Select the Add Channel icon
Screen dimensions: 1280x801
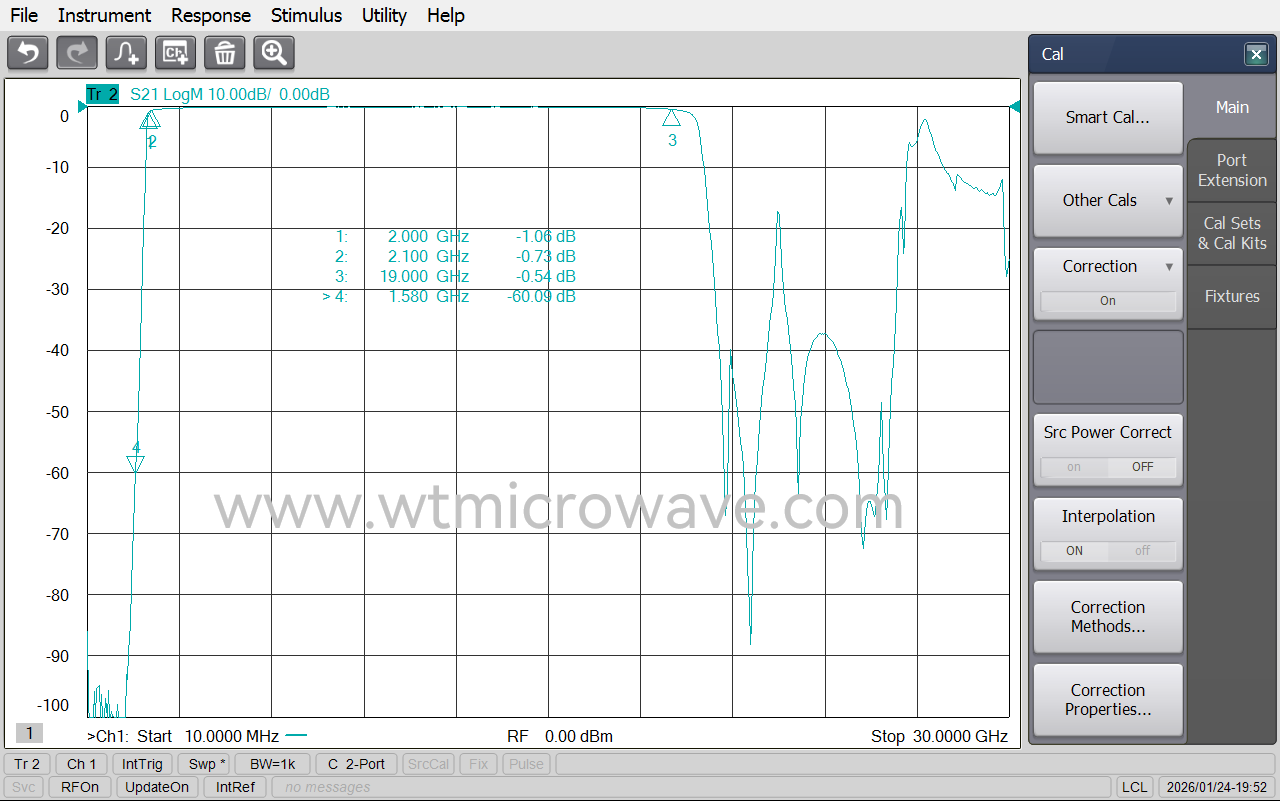point(175,53)
